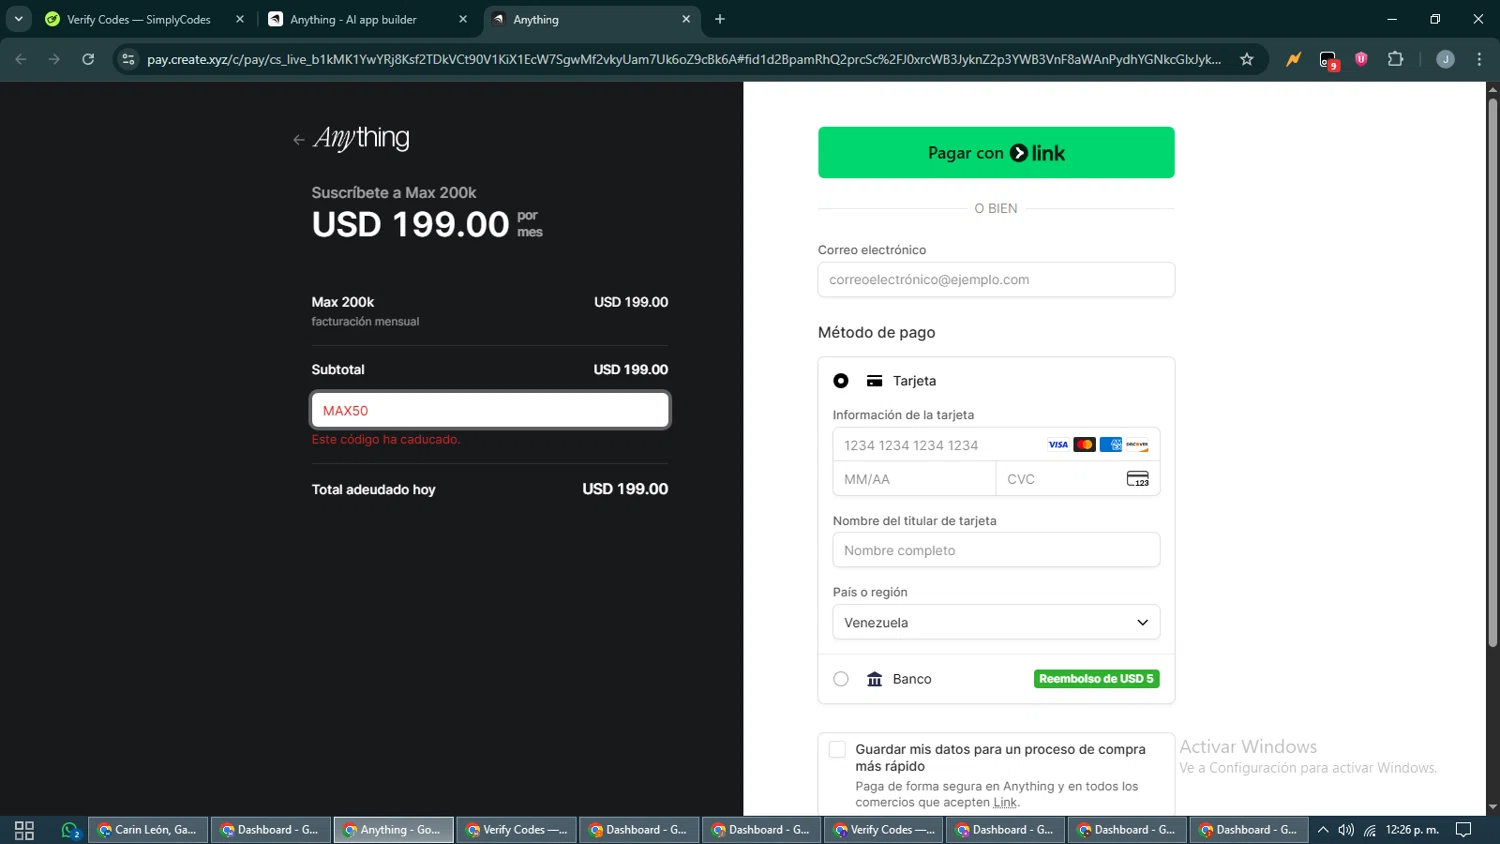Click the Anything logo text
The height and width of the screenshot is (844, 1500).
click(361, 138)
